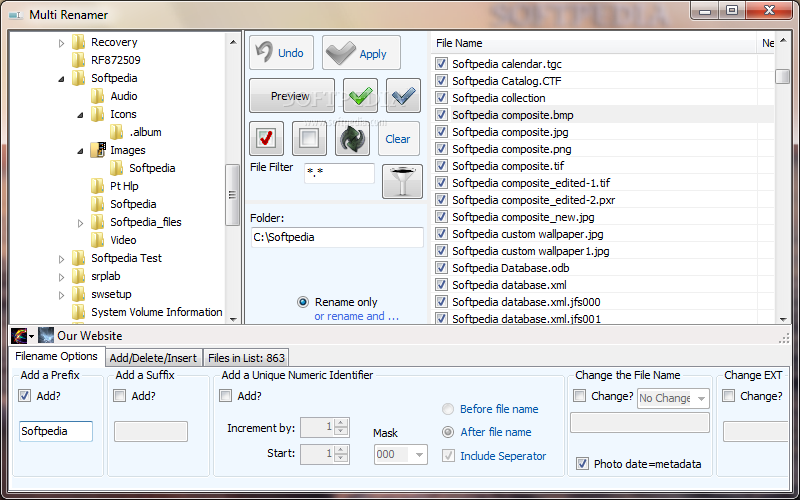This screenshot has width=800, height=500.
Task: Collapse the Images folder node
Action: [80, 151]
